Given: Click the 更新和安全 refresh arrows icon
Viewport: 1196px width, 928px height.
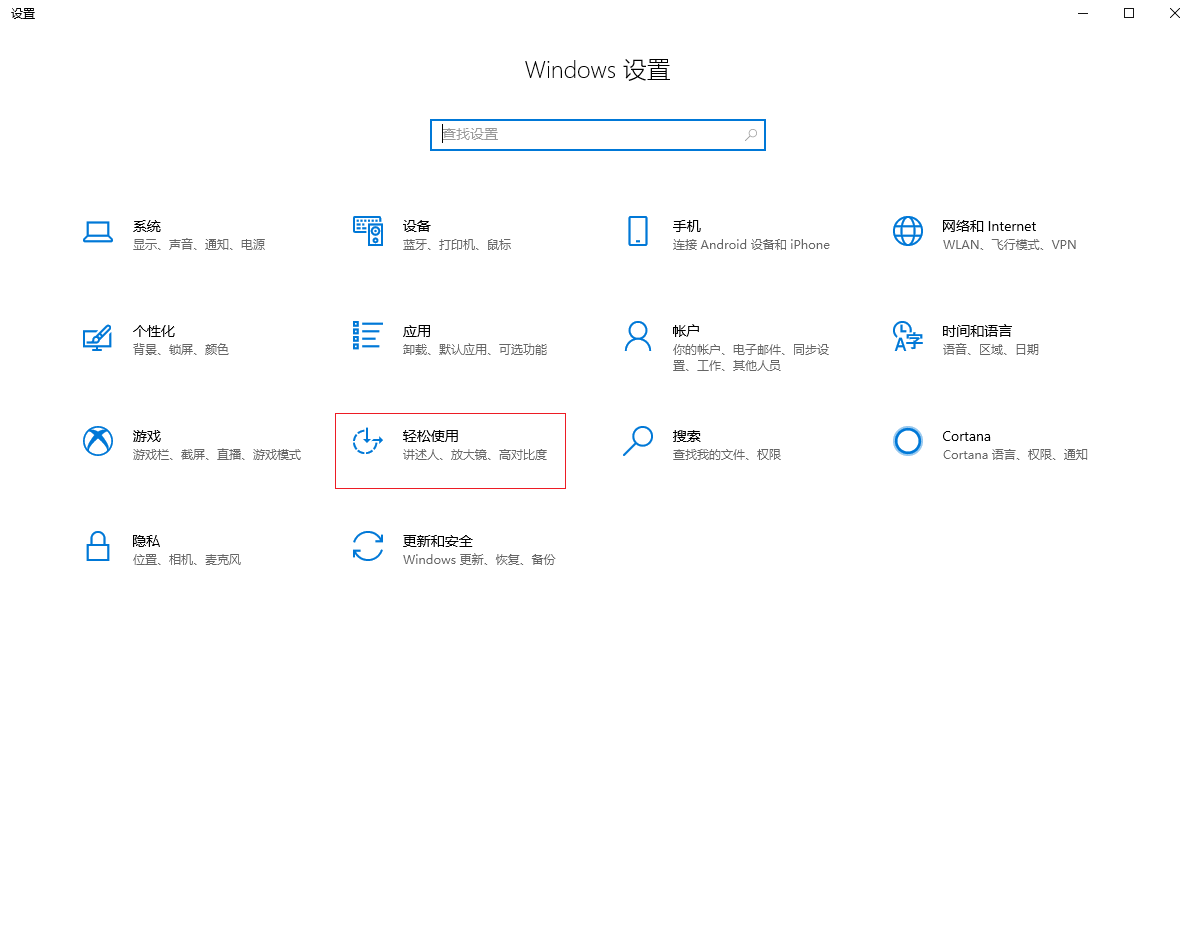Looking at the screenshot, I should 368,546.
